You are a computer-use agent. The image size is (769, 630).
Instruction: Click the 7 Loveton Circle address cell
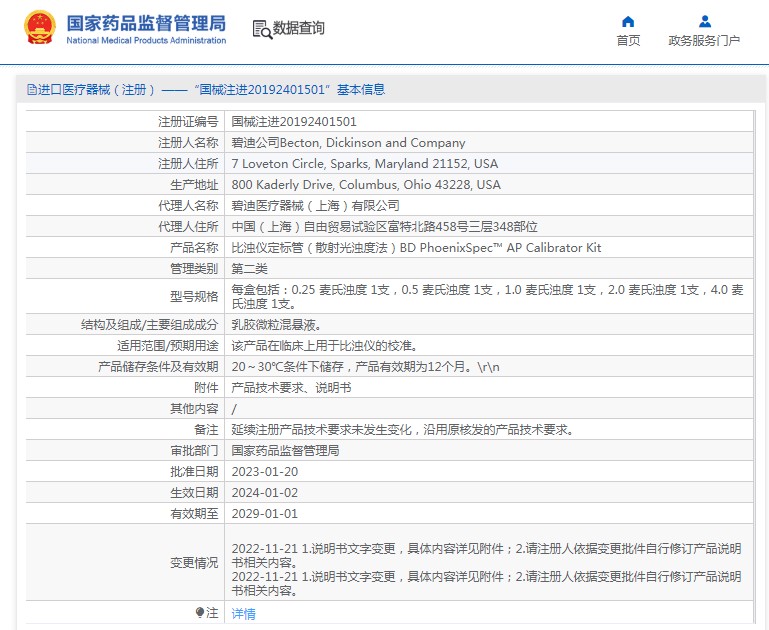tap(488, 164)
